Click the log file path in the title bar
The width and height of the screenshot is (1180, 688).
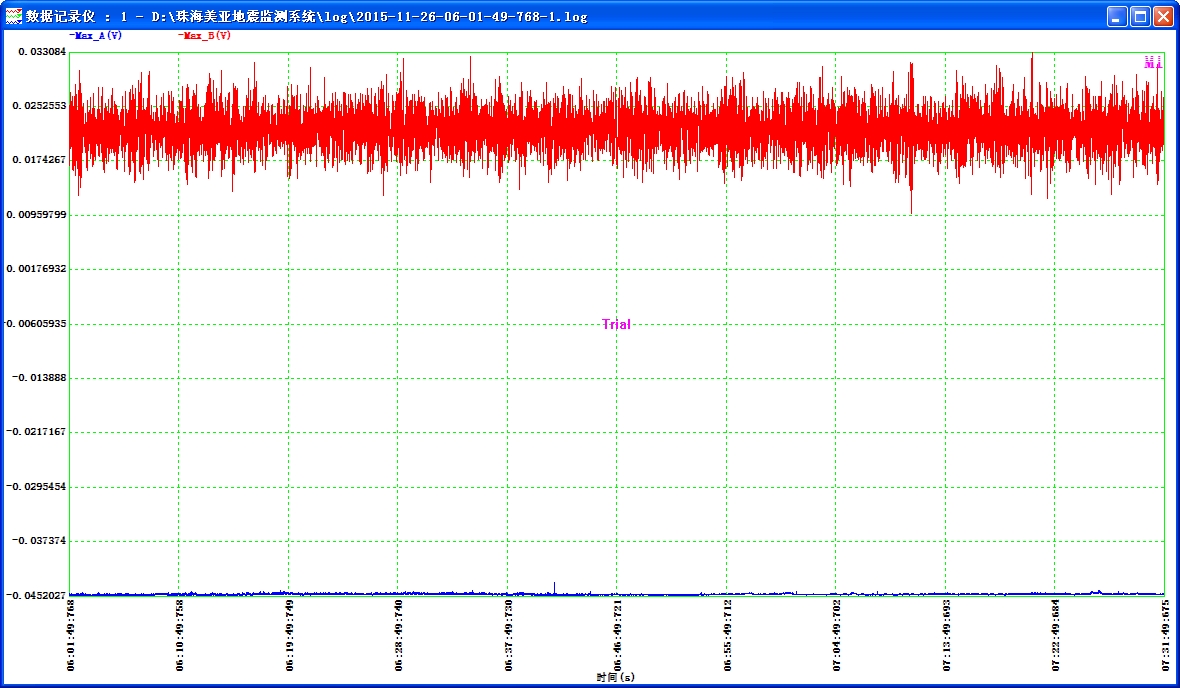click(370, 17)
